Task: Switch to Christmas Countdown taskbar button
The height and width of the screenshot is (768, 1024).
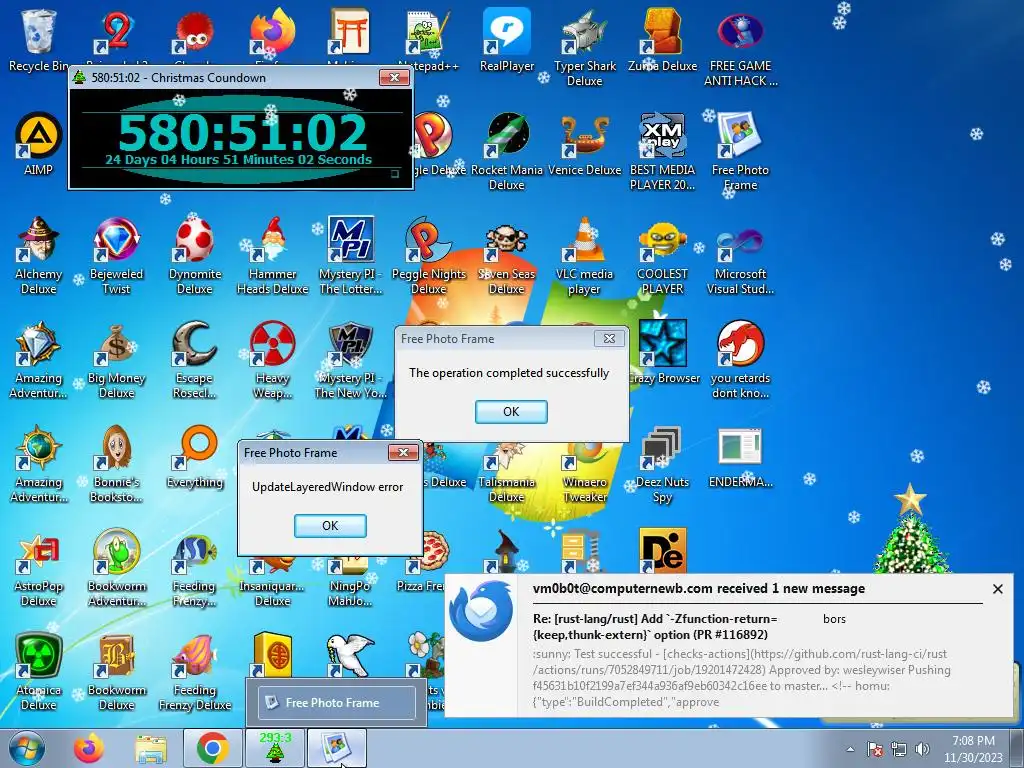Action: [274, 749]
